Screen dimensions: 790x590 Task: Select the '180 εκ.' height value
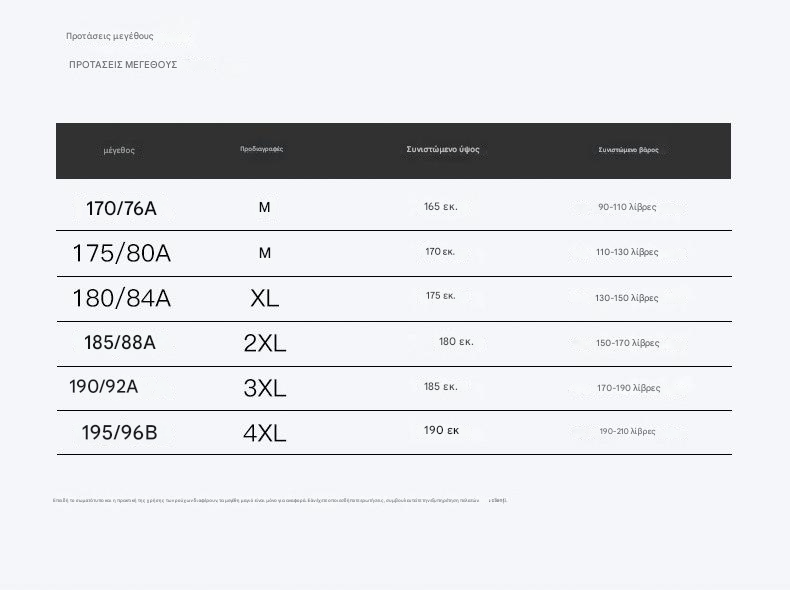(x=456, y=342)
